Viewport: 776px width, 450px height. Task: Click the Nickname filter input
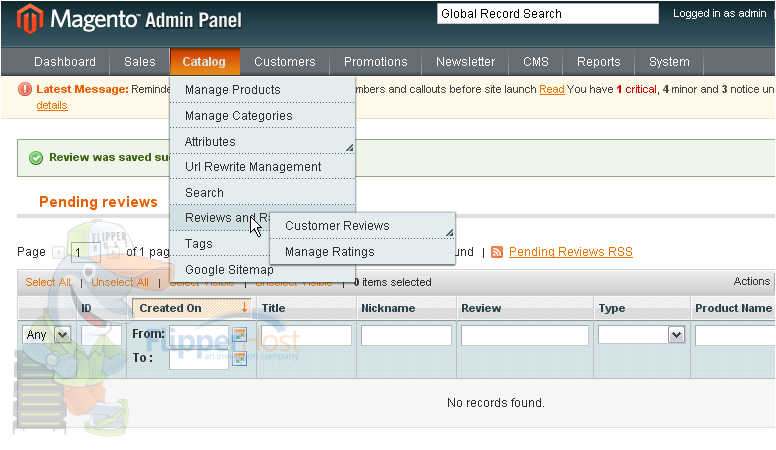click(x=406, y=335)
